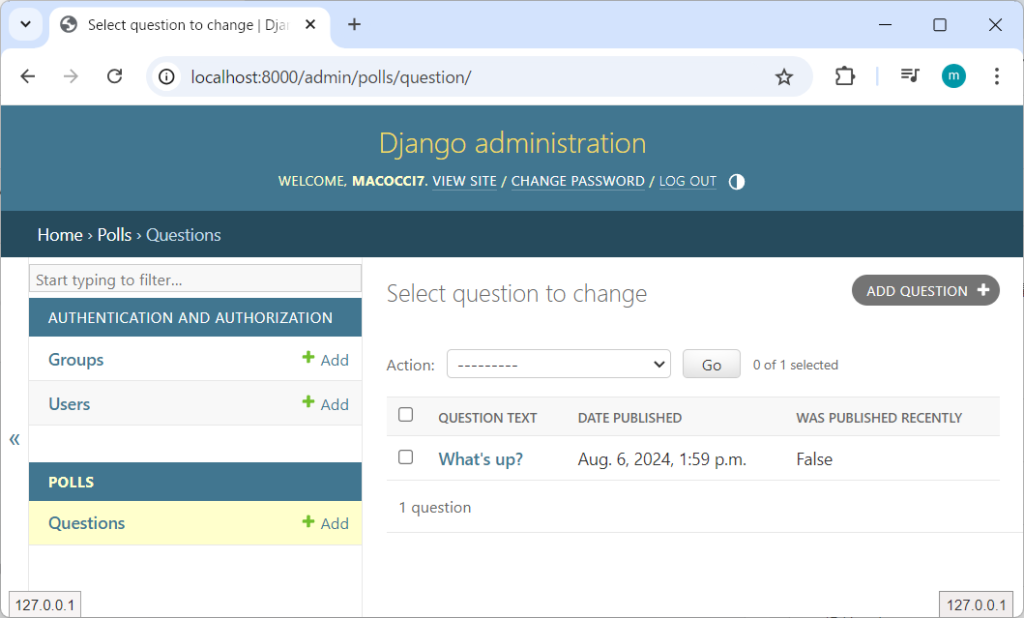The height and width of the screenshot is (618, 1024).
Task: Click the profile avatar icon
Action: (954, 76)
